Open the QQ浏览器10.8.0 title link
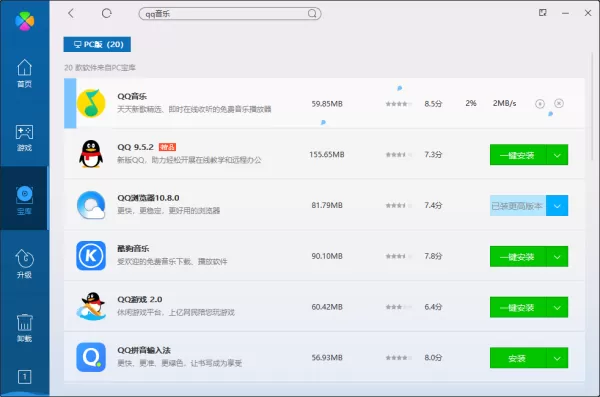 [x=148, y=198]
